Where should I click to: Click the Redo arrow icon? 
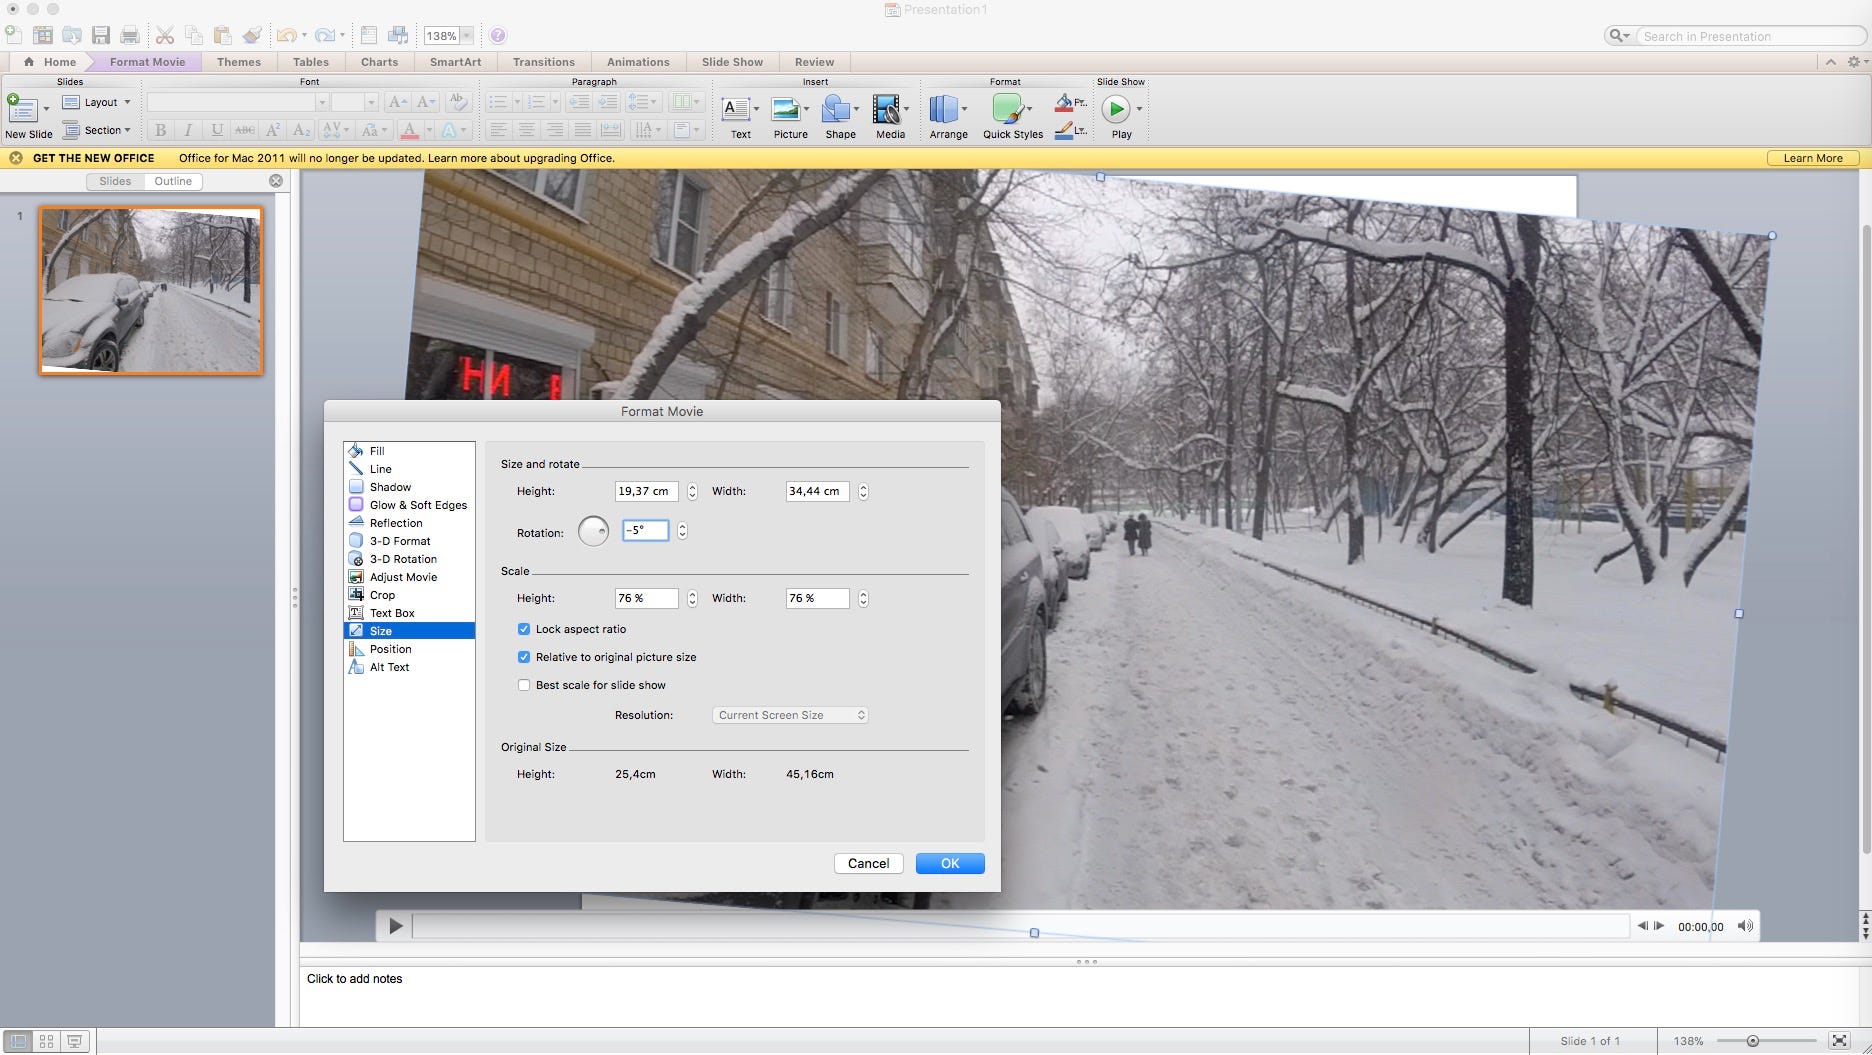[324, 35]
